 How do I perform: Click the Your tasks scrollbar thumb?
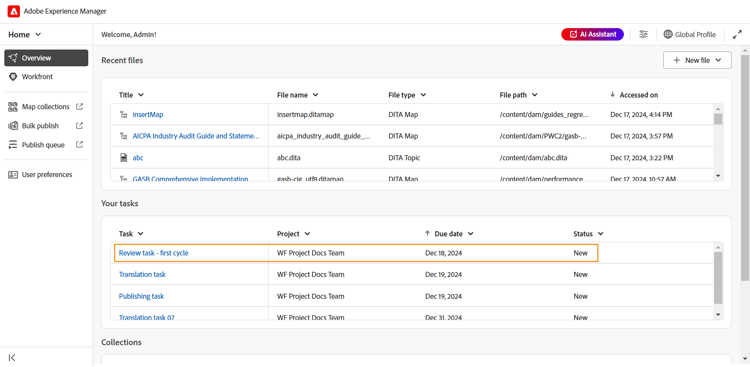(718, 278)
